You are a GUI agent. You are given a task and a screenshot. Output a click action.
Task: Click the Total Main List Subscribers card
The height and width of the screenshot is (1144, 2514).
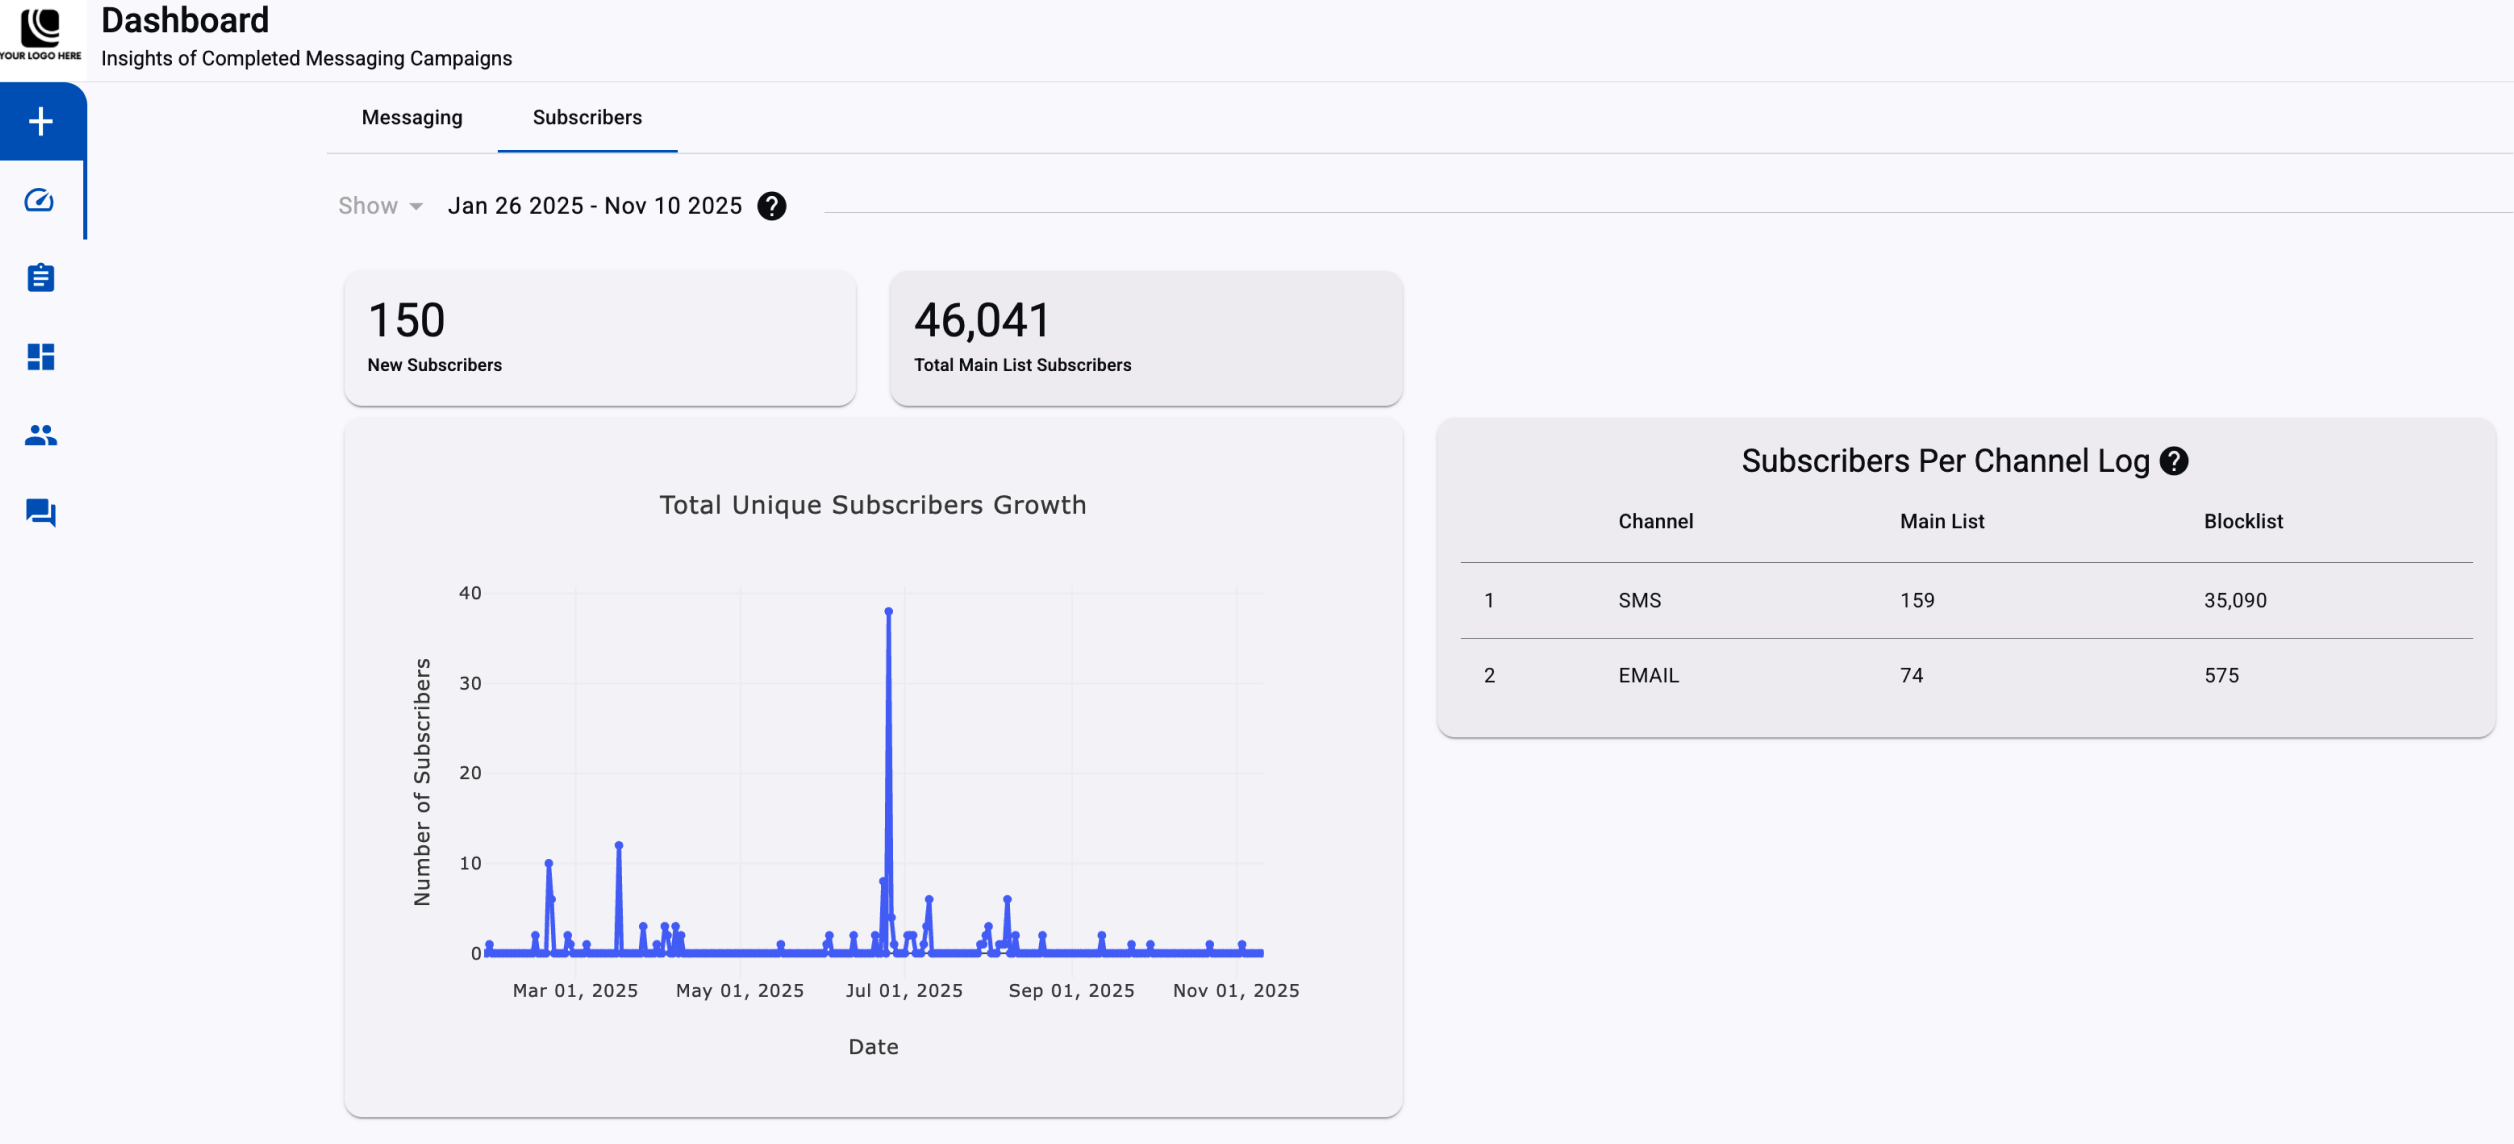(x=1145, y=338)
